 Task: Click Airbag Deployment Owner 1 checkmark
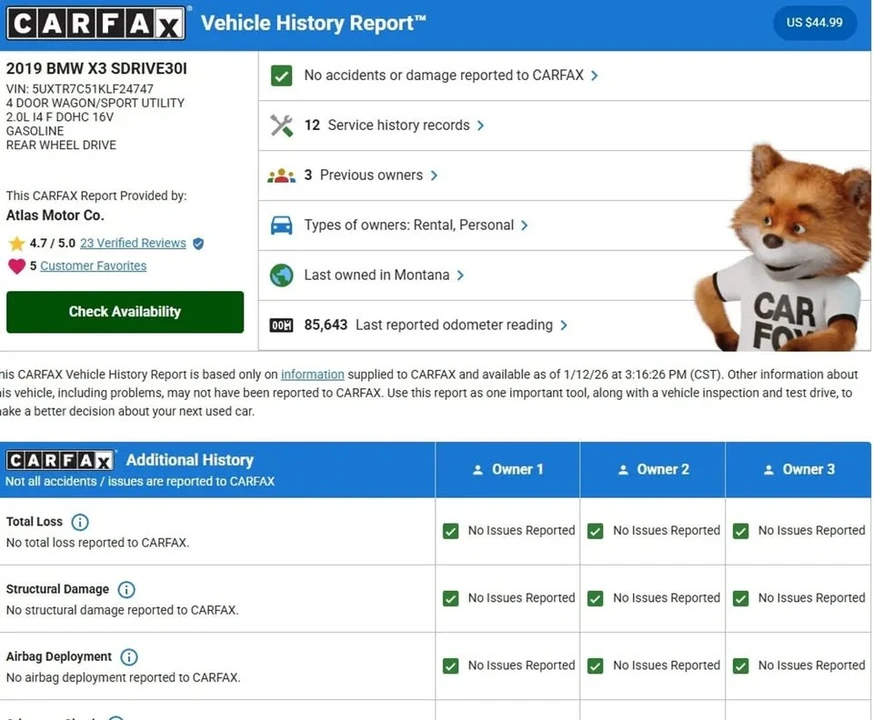pyautogui.click(x=450, y=666)
